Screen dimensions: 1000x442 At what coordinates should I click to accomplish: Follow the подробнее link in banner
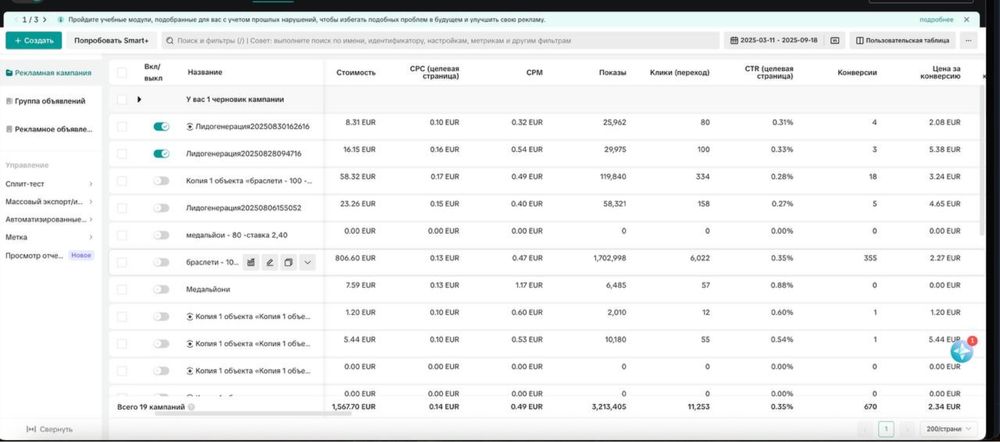point(937,20)
